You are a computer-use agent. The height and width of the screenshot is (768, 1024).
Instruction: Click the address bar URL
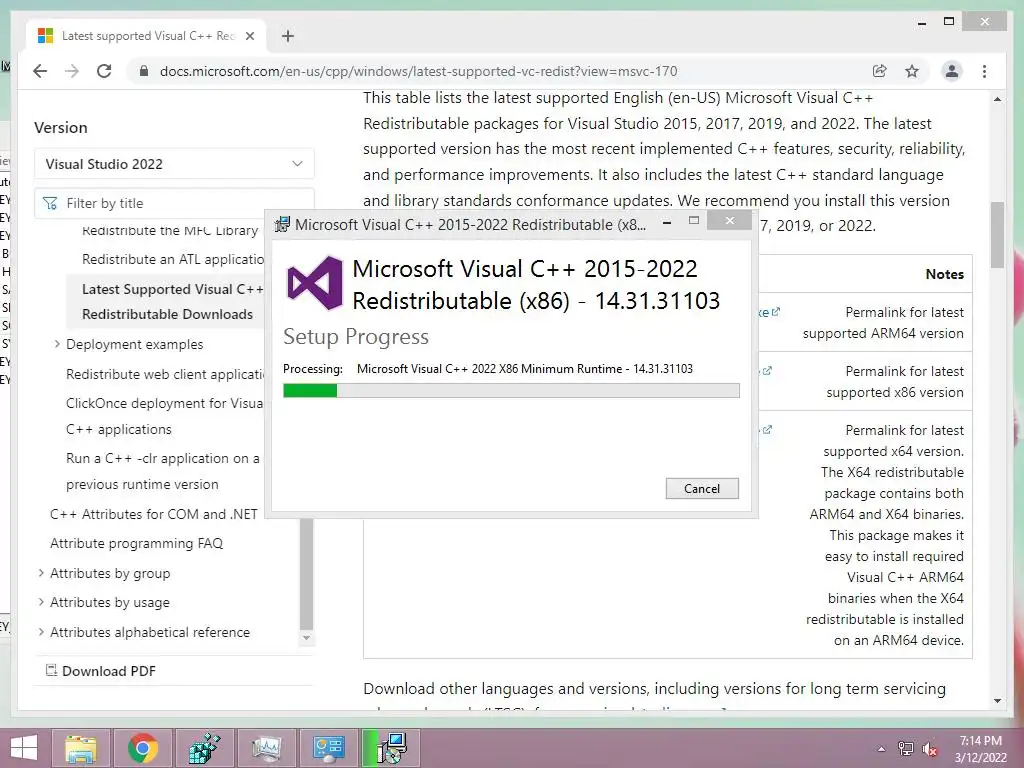pos(418,71)
